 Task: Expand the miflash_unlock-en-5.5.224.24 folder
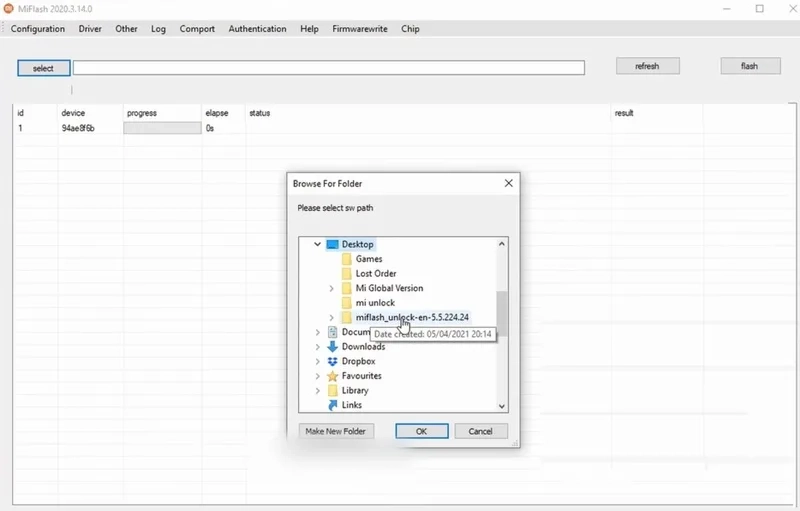(x=332, y=317)
